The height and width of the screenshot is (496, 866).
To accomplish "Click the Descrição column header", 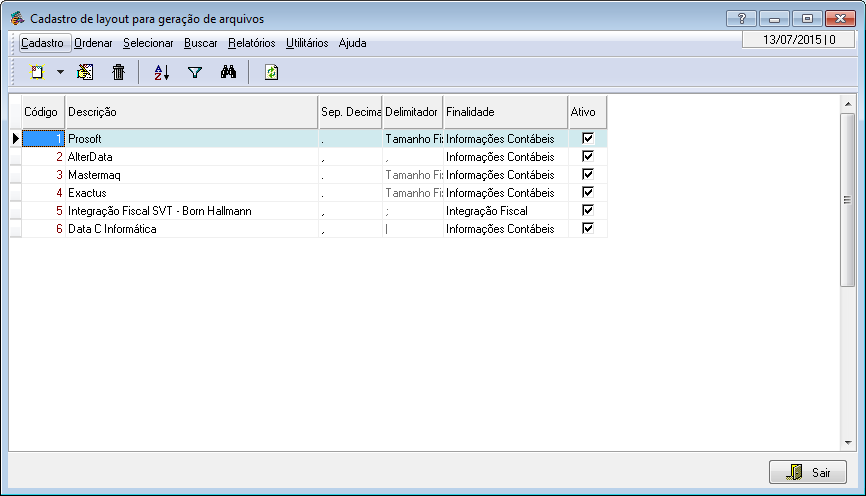I will [x=190, y=112].
